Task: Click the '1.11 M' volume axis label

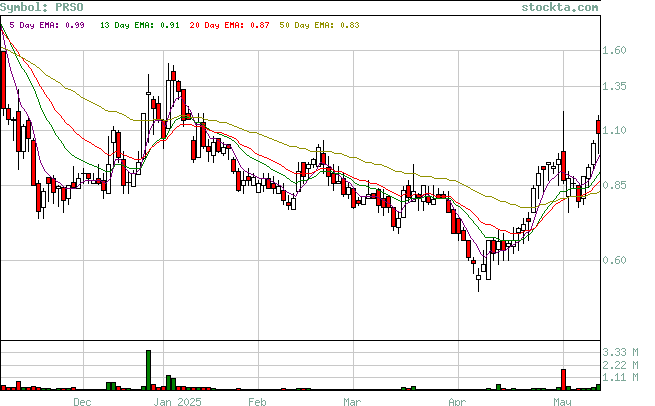Action: pyautogui.click(x=620, y=378)
